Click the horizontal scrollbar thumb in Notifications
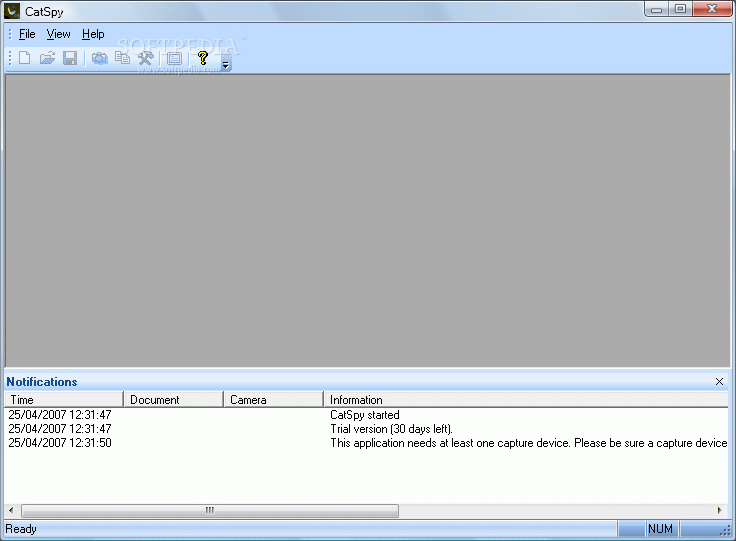 pos(210,510)
